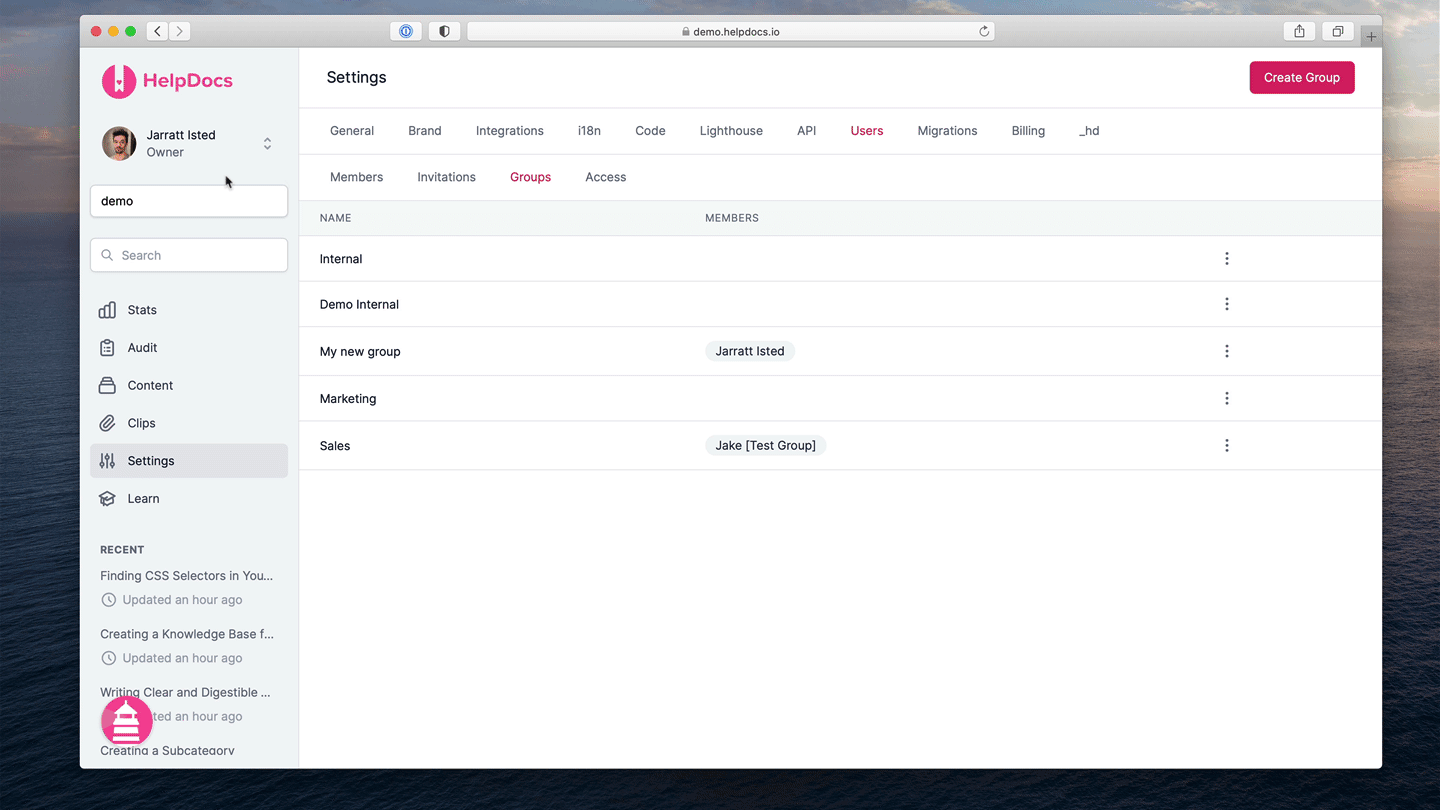The width and height of the screenshot is (1440, 810).
Task: Click Jarratt Isted's avatar photo
Action: 119,144
